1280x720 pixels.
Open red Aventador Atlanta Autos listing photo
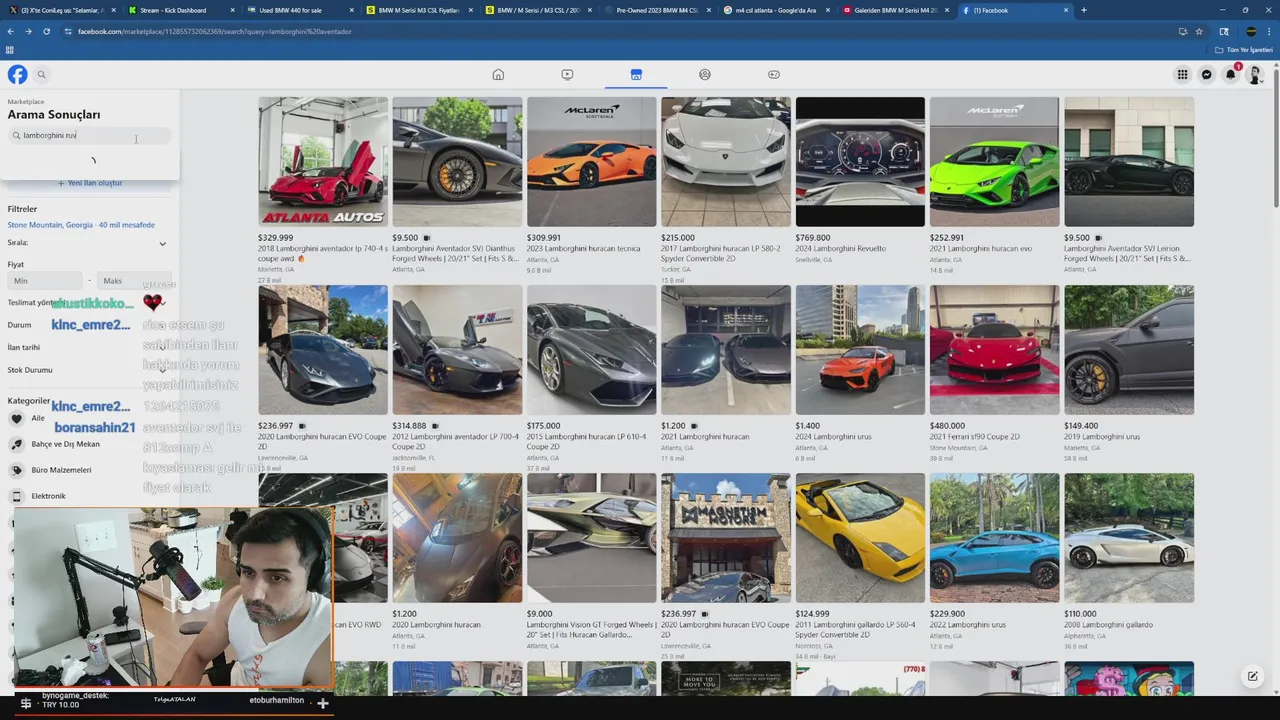[323, 162]
